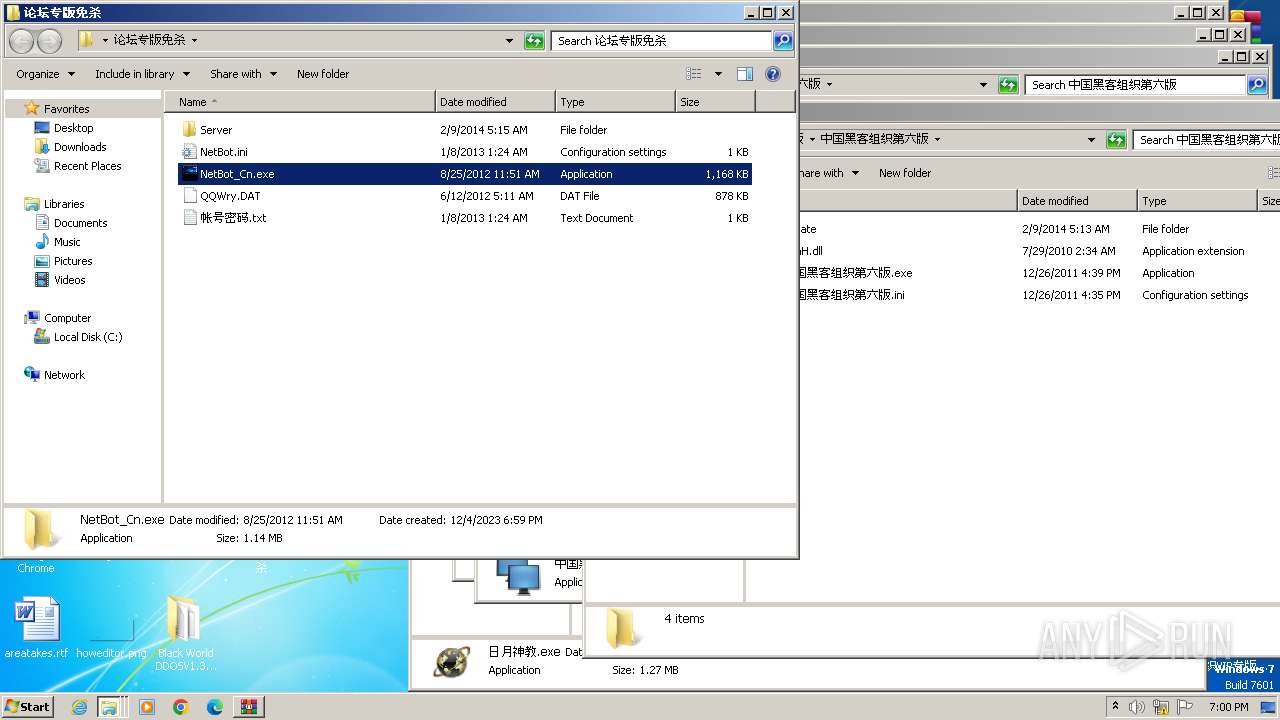Launch Edge from taskbar
This screenshot has height=720, width=1280.
point(215,707)
